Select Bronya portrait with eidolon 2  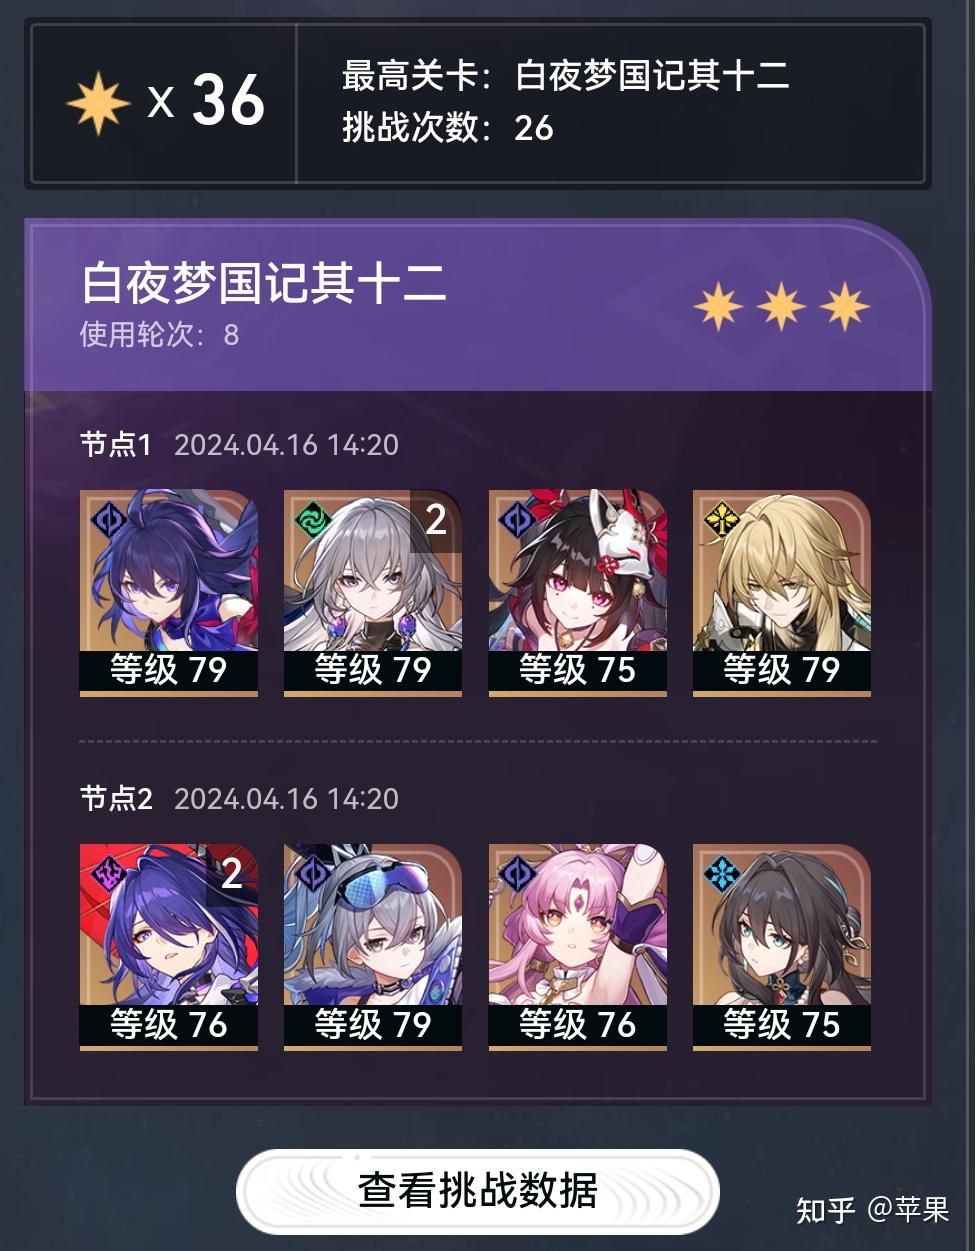pyautogui.click(x=373, y=593)
